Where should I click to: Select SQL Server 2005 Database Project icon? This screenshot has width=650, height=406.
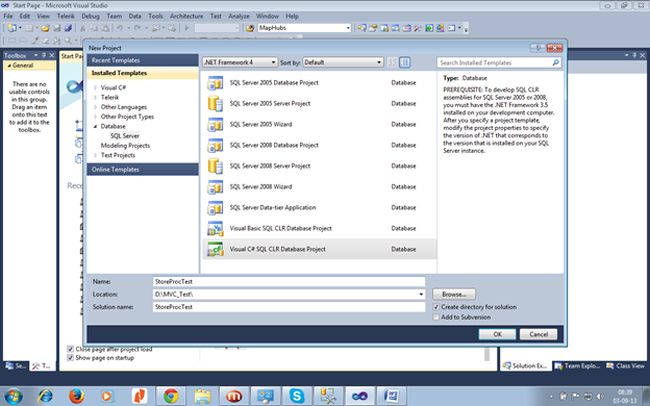coord(215,83)
